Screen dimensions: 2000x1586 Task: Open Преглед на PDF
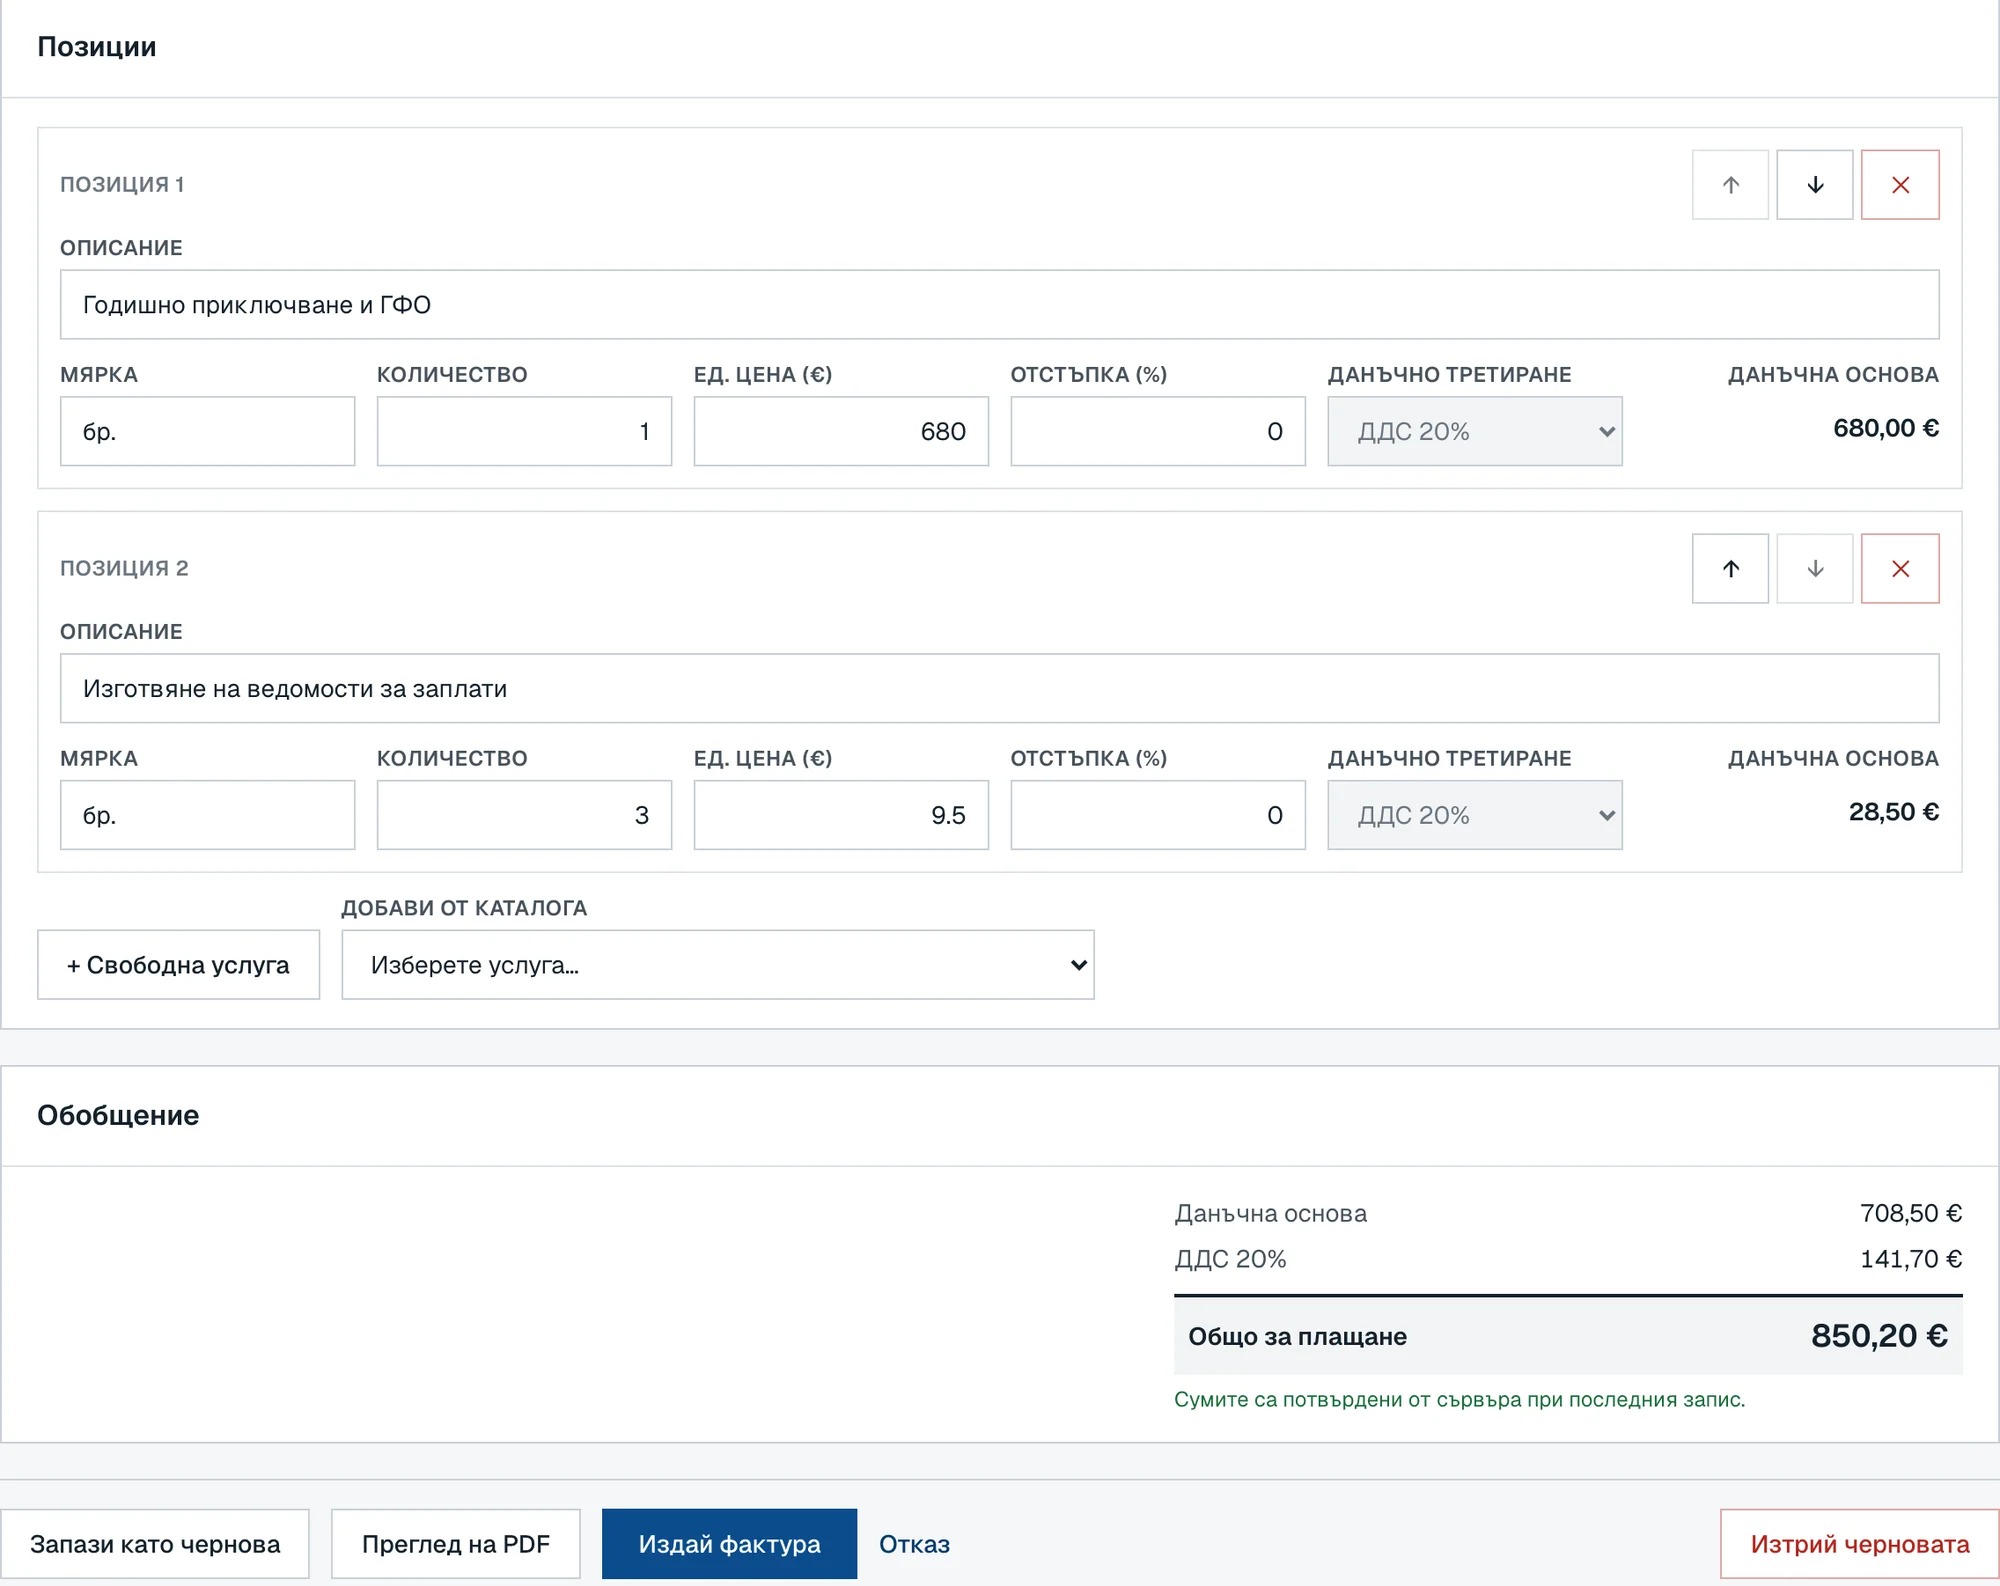(456, 1544)
